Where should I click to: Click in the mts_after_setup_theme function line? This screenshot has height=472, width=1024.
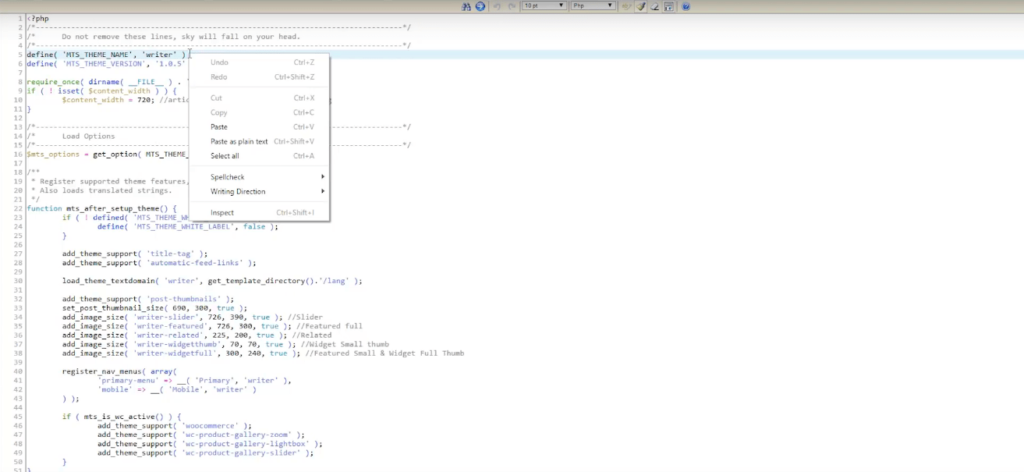tap(102, 208)
